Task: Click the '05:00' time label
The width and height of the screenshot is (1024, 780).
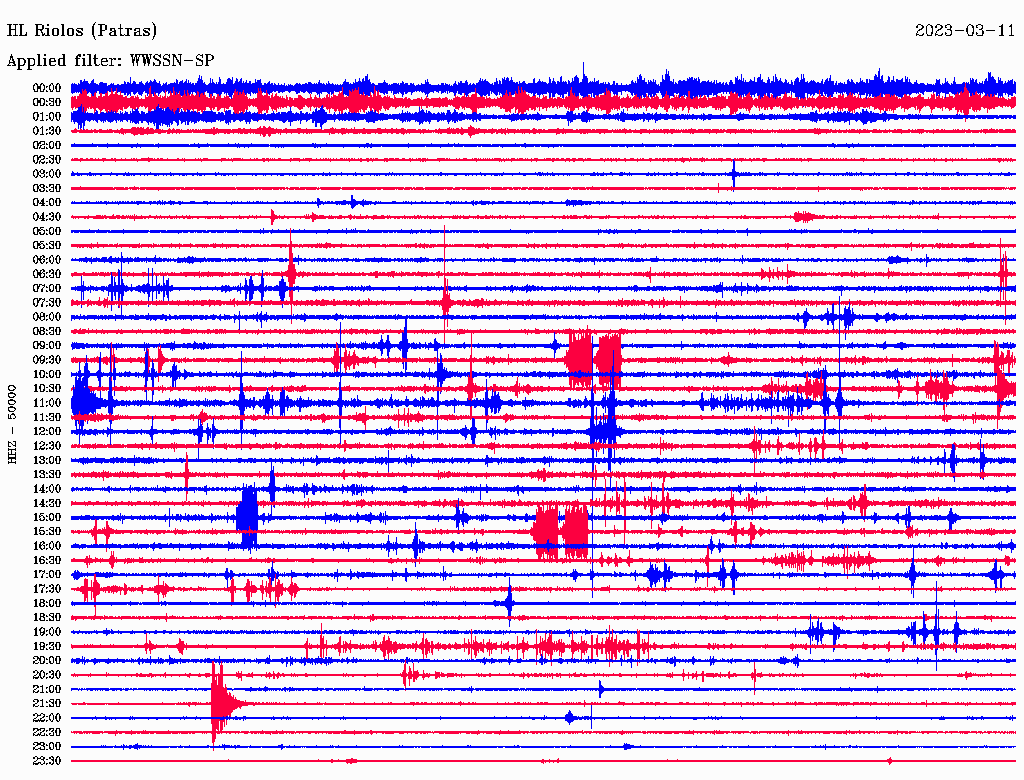Action: 47,232
